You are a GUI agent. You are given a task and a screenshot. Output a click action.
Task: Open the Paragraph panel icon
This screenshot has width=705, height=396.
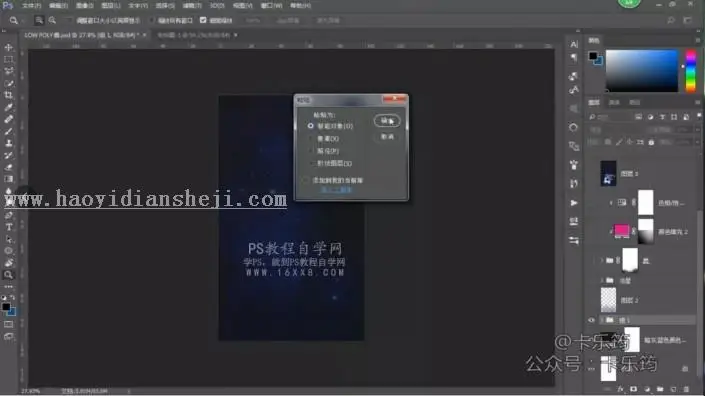pyautogui.click(x=574, y=58)
